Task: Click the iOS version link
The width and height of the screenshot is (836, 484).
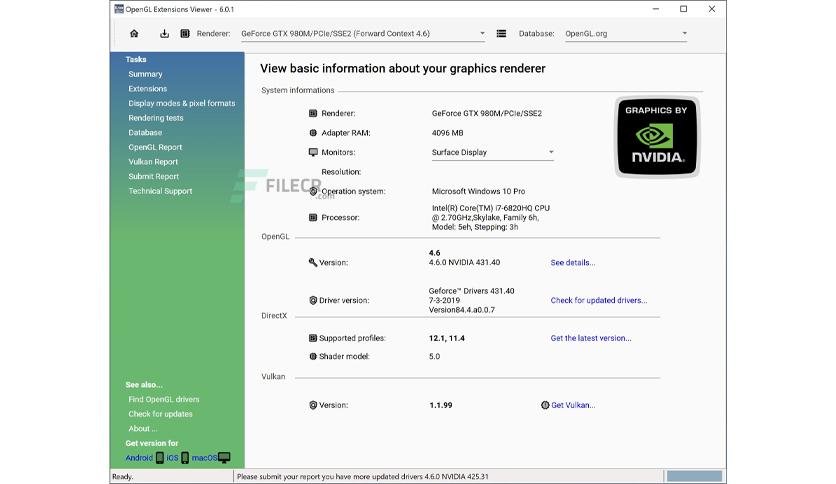Action: pyautogui.click(x=172, y=458)
